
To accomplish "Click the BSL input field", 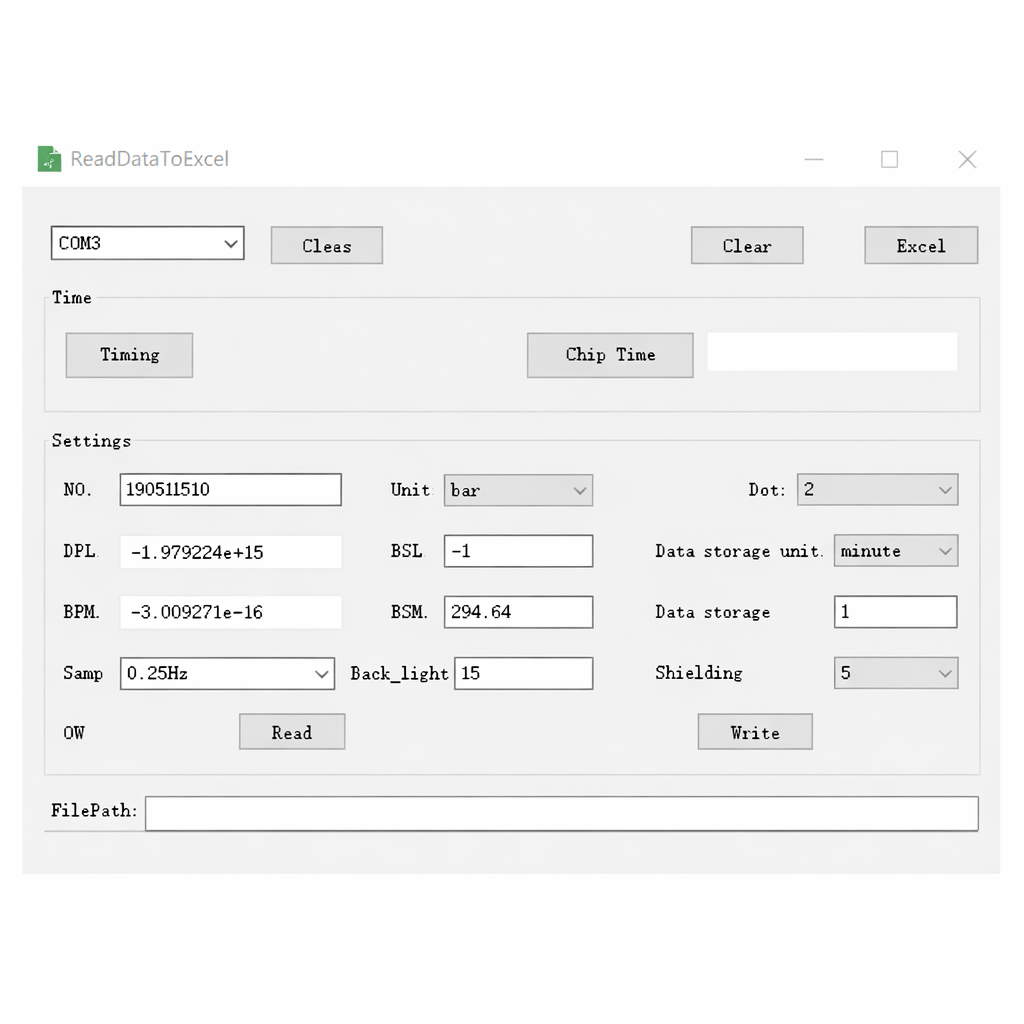I will 518,551.
